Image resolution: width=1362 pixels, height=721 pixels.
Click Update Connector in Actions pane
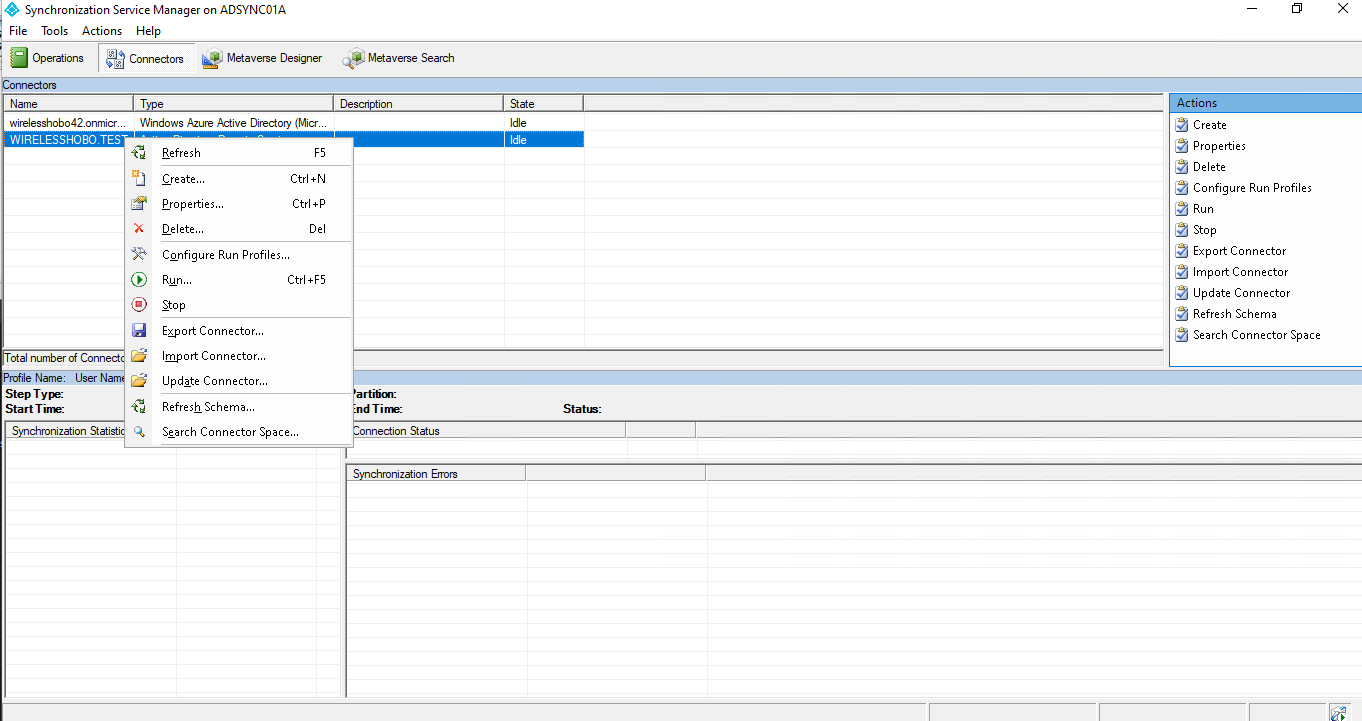1241,293
